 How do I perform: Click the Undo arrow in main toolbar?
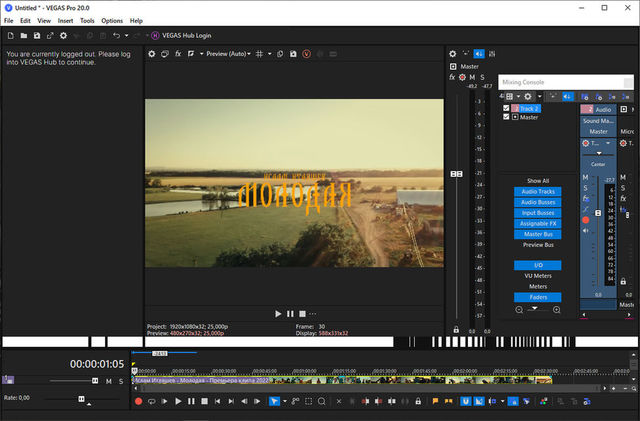pos(116,35)
